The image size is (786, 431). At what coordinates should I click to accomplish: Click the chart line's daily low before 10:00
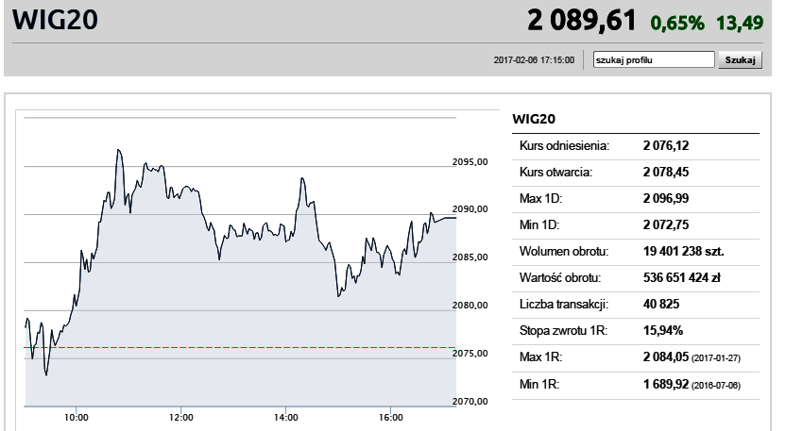pos(46,374)
